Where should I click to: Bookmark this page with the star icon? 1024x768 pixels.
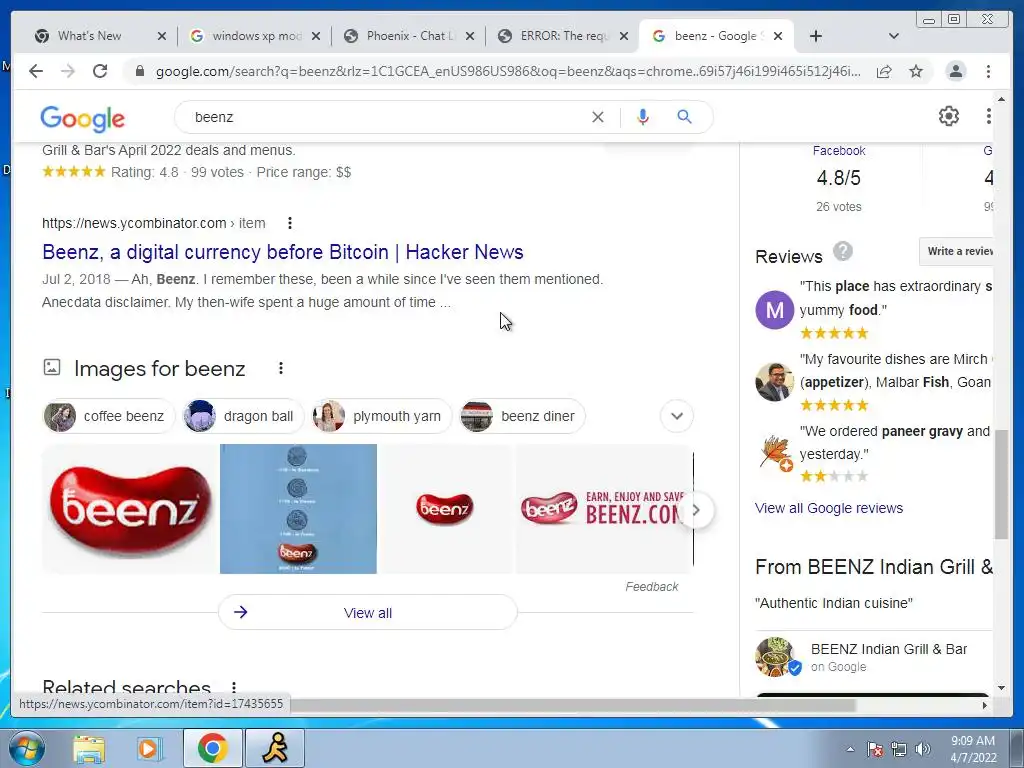[x=916, y=71]
